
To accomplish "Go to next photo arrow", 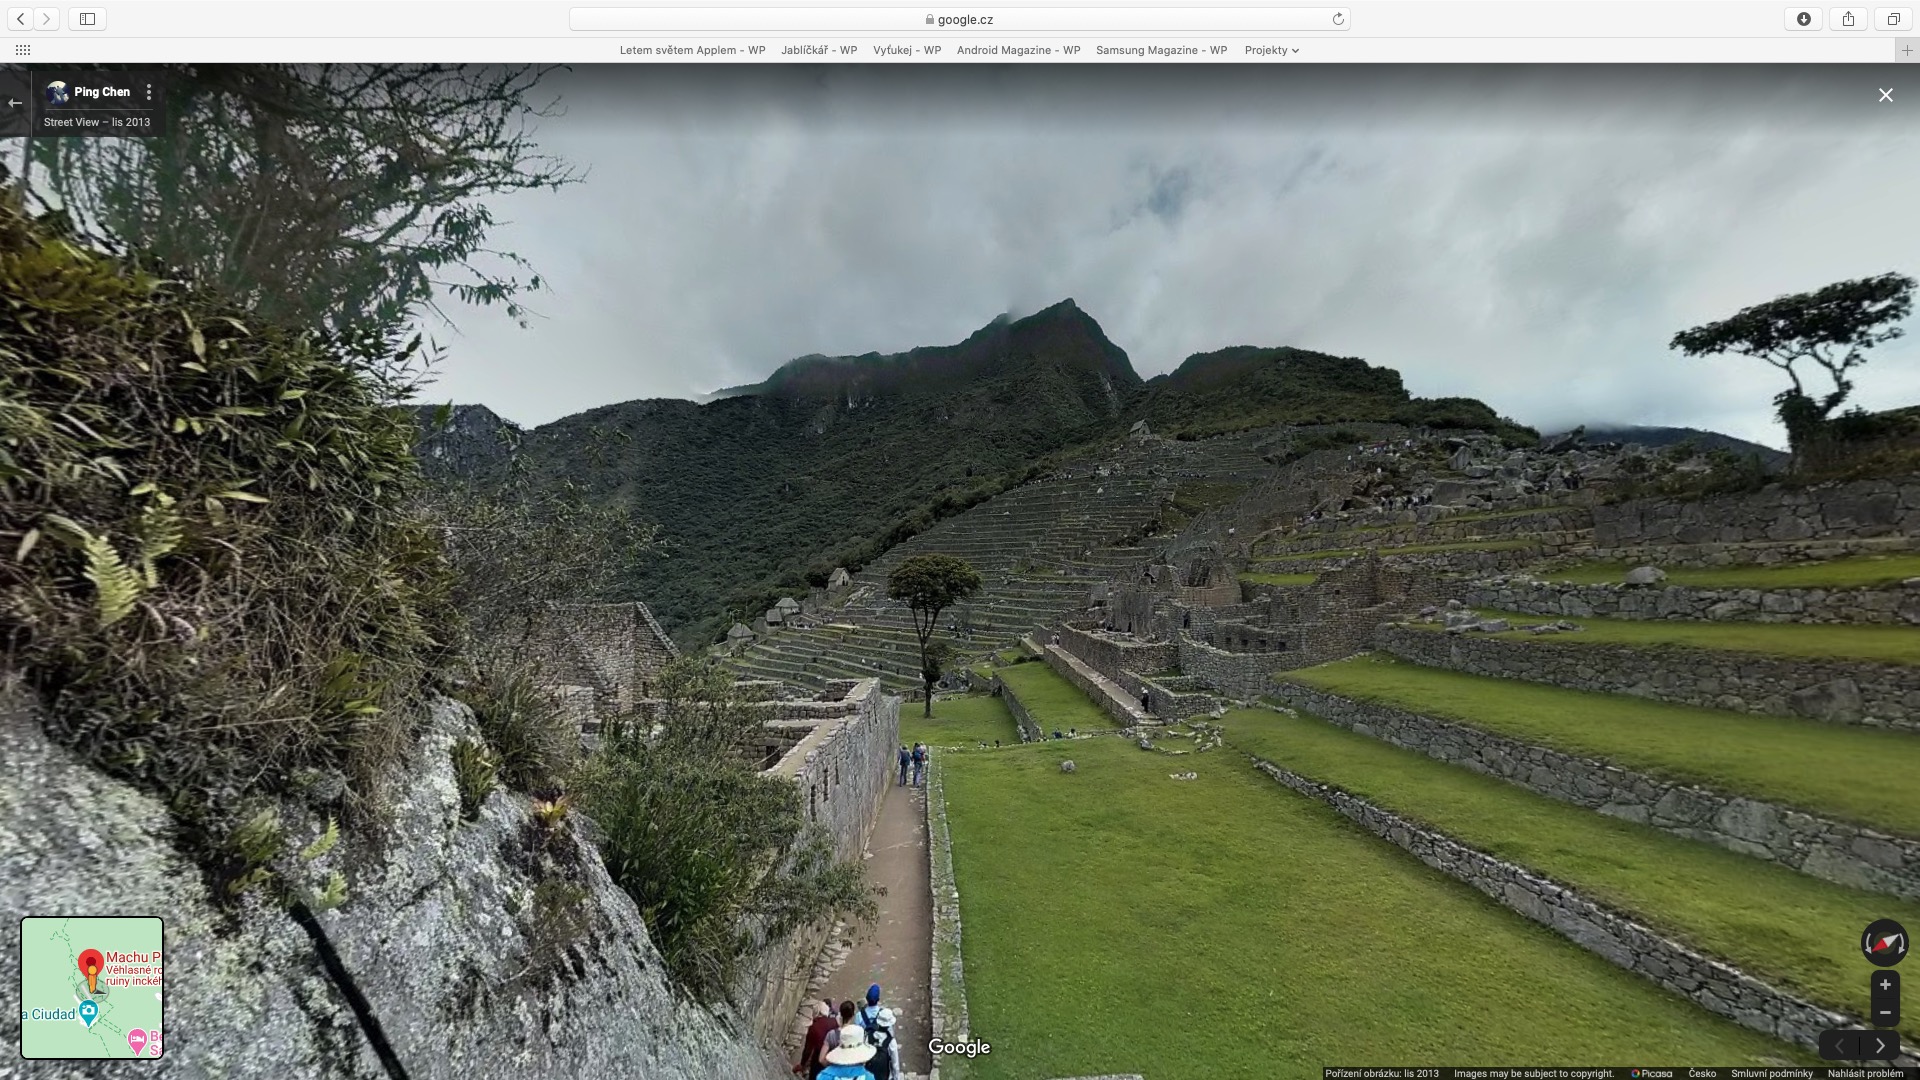I will 1880,1046.
